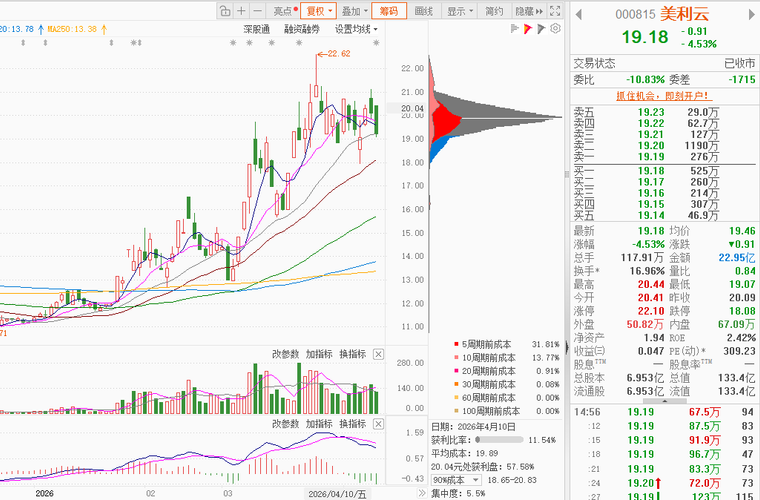Image resolution: width=760 pixels, height=500 pixels.
Task: Switch to 简约 simple mode
Action: pyautogui.click(x=494, y=11)
